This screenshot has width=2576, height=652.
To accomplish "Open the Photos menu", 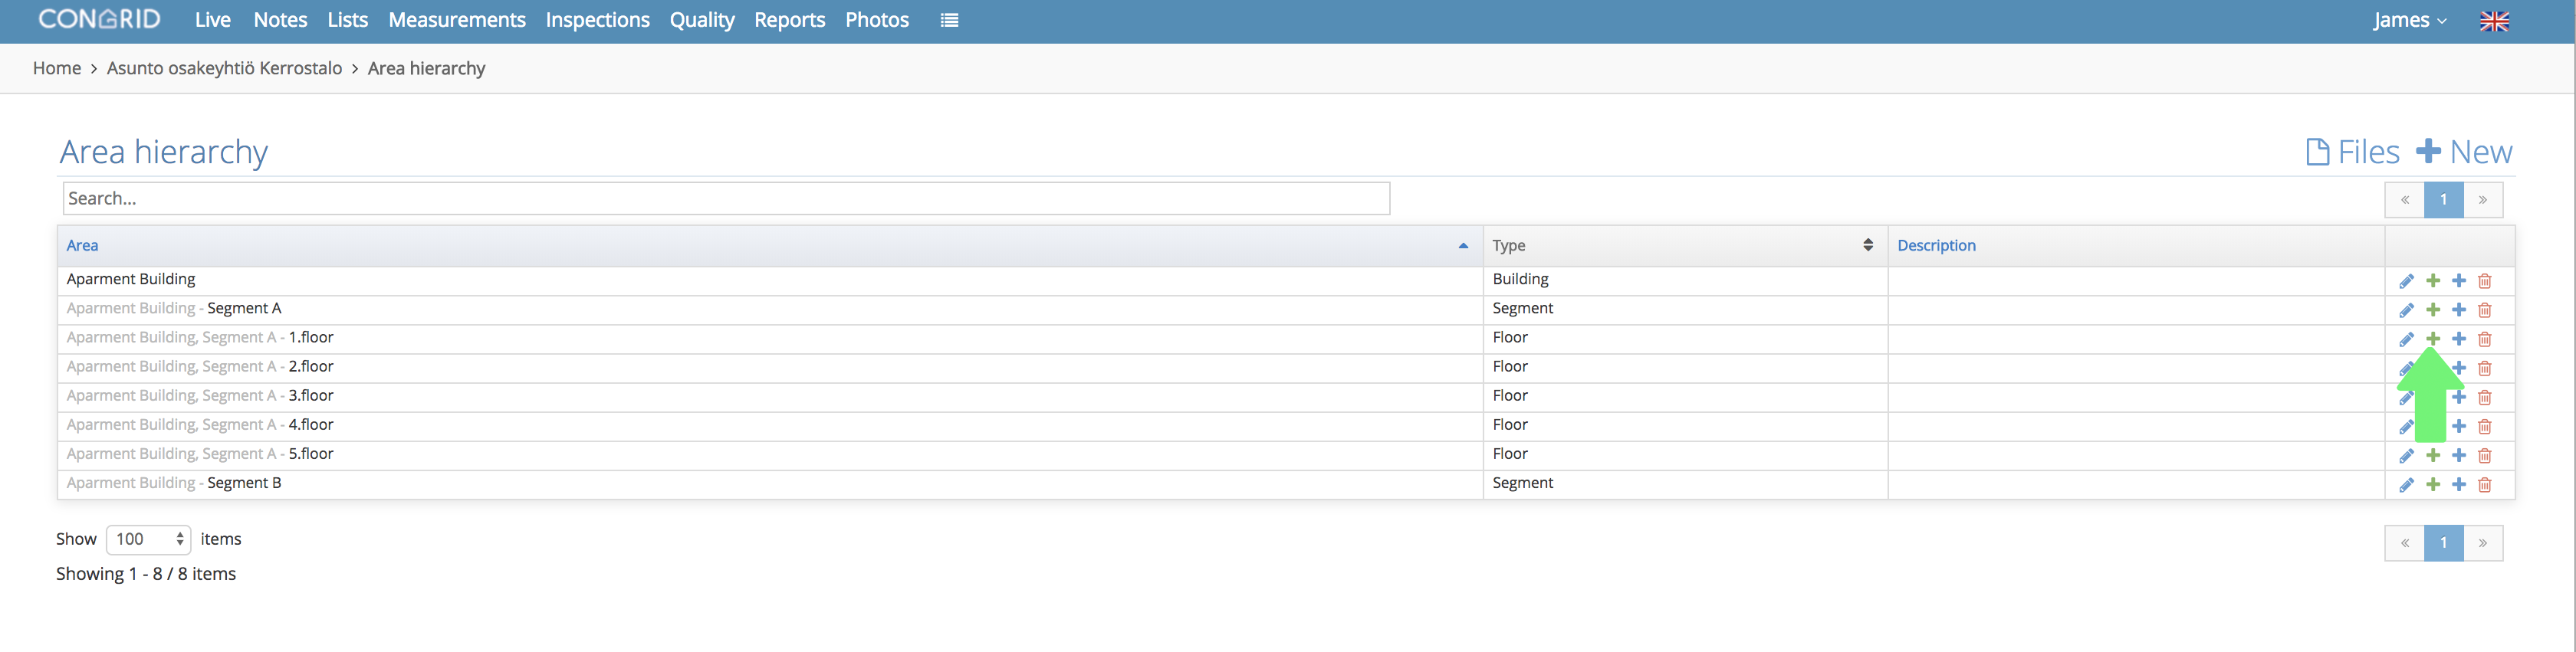I will pos(877,20).
